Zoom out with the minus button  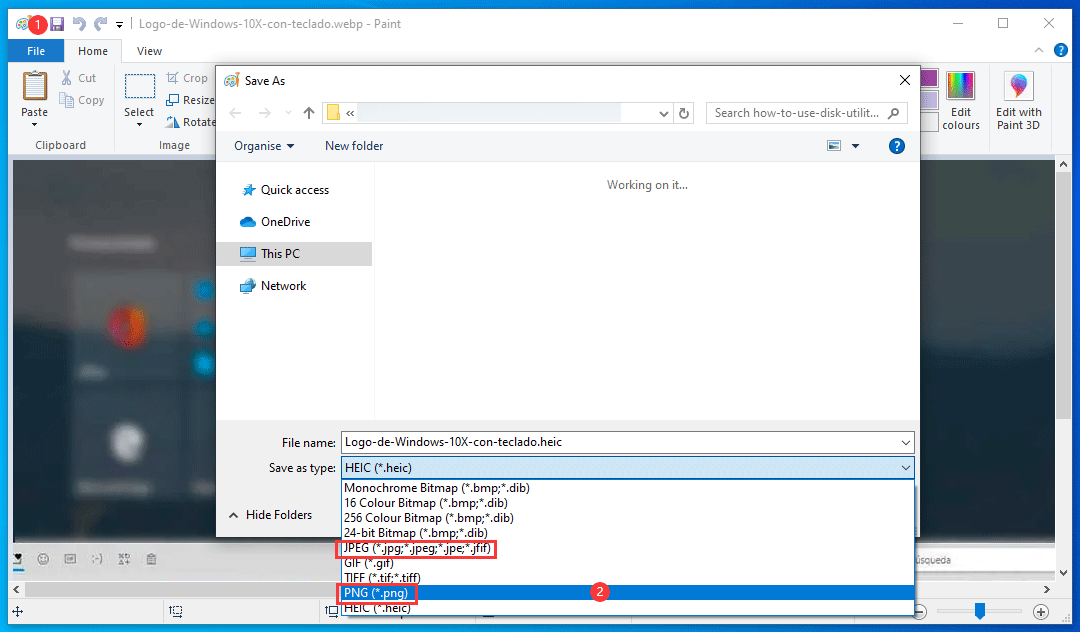(x=920, y=611)
